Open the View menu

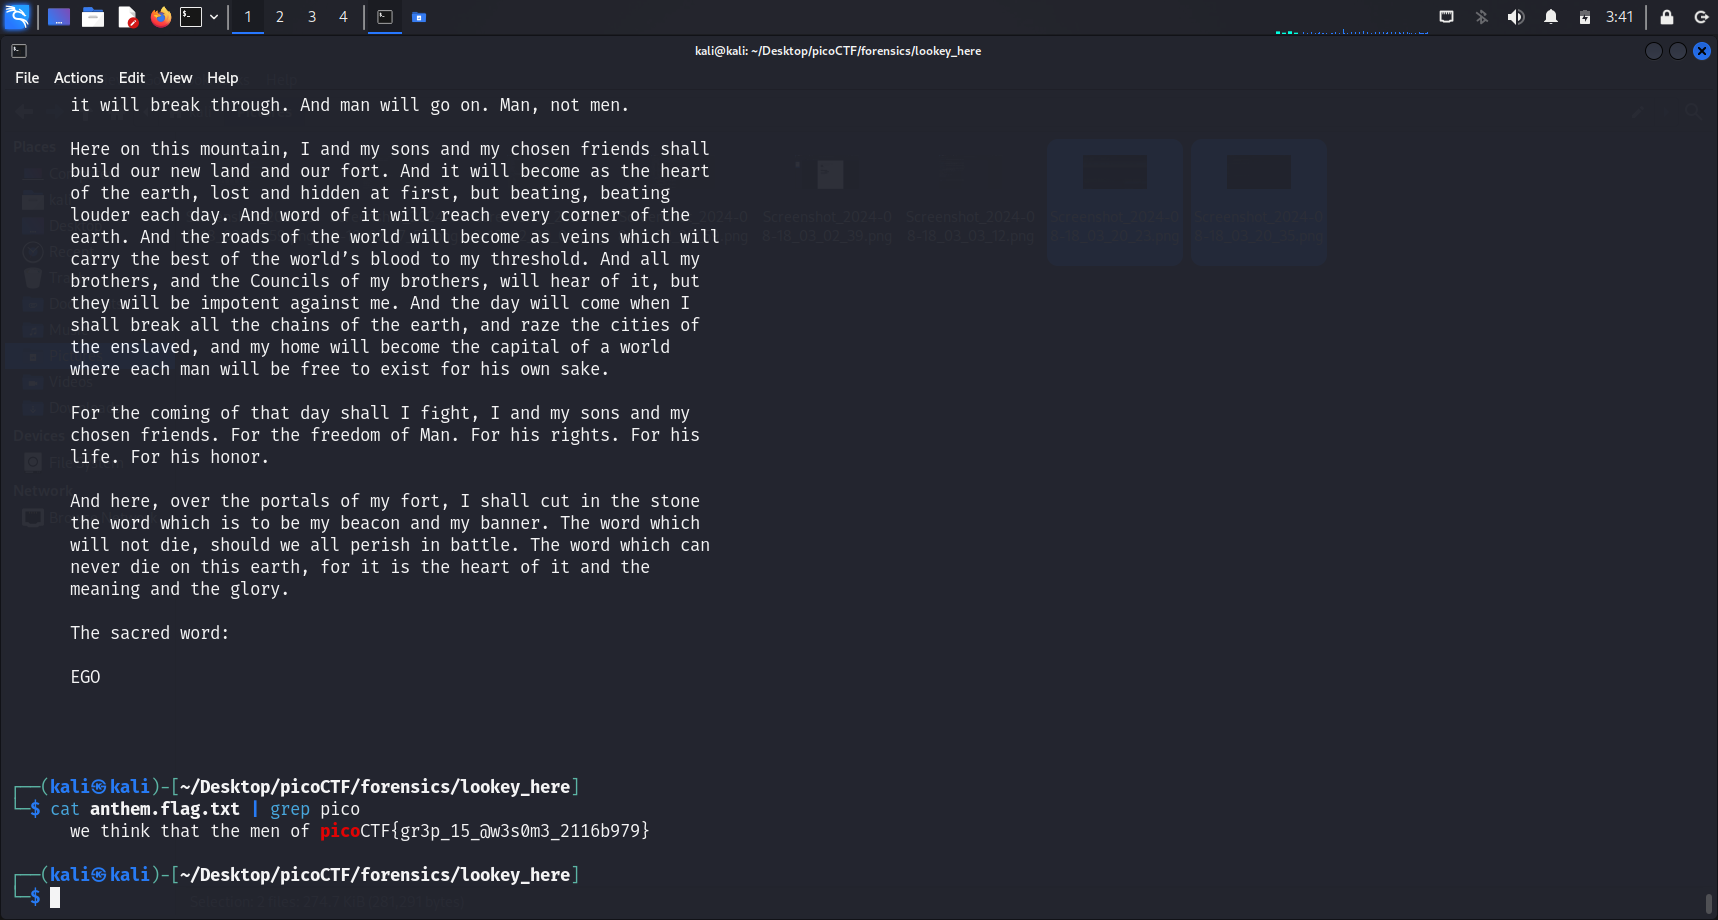coord(175,78)
